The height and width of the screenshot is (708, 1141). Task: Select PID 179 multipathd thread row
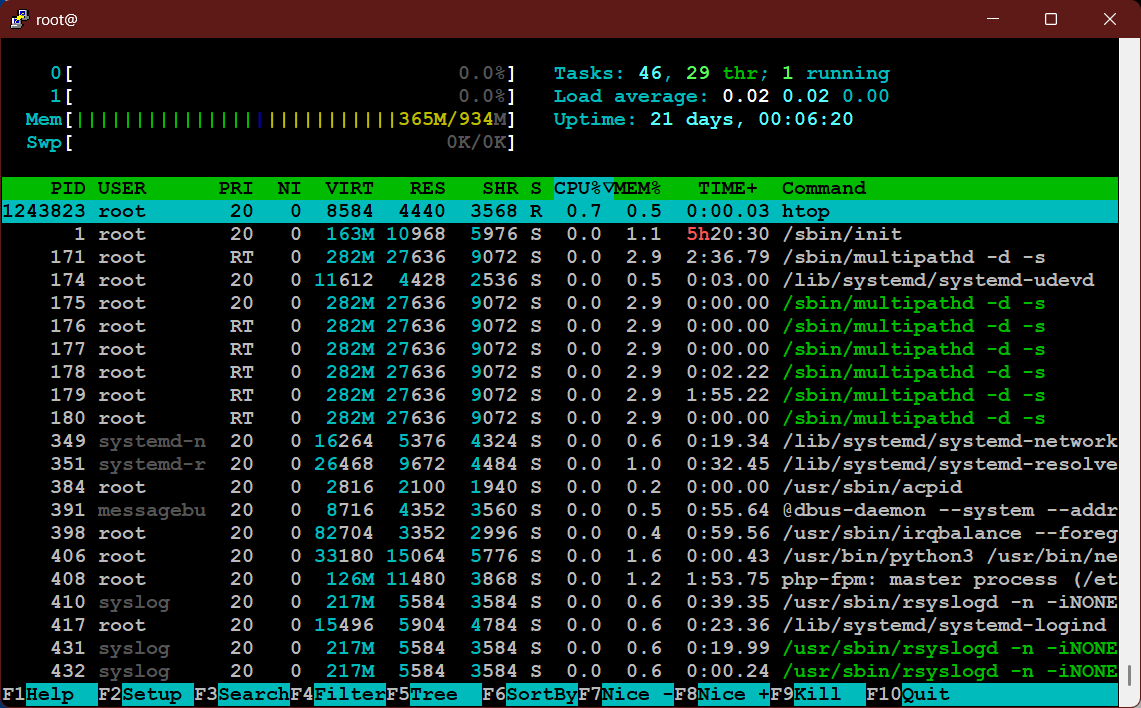point(560,395)
